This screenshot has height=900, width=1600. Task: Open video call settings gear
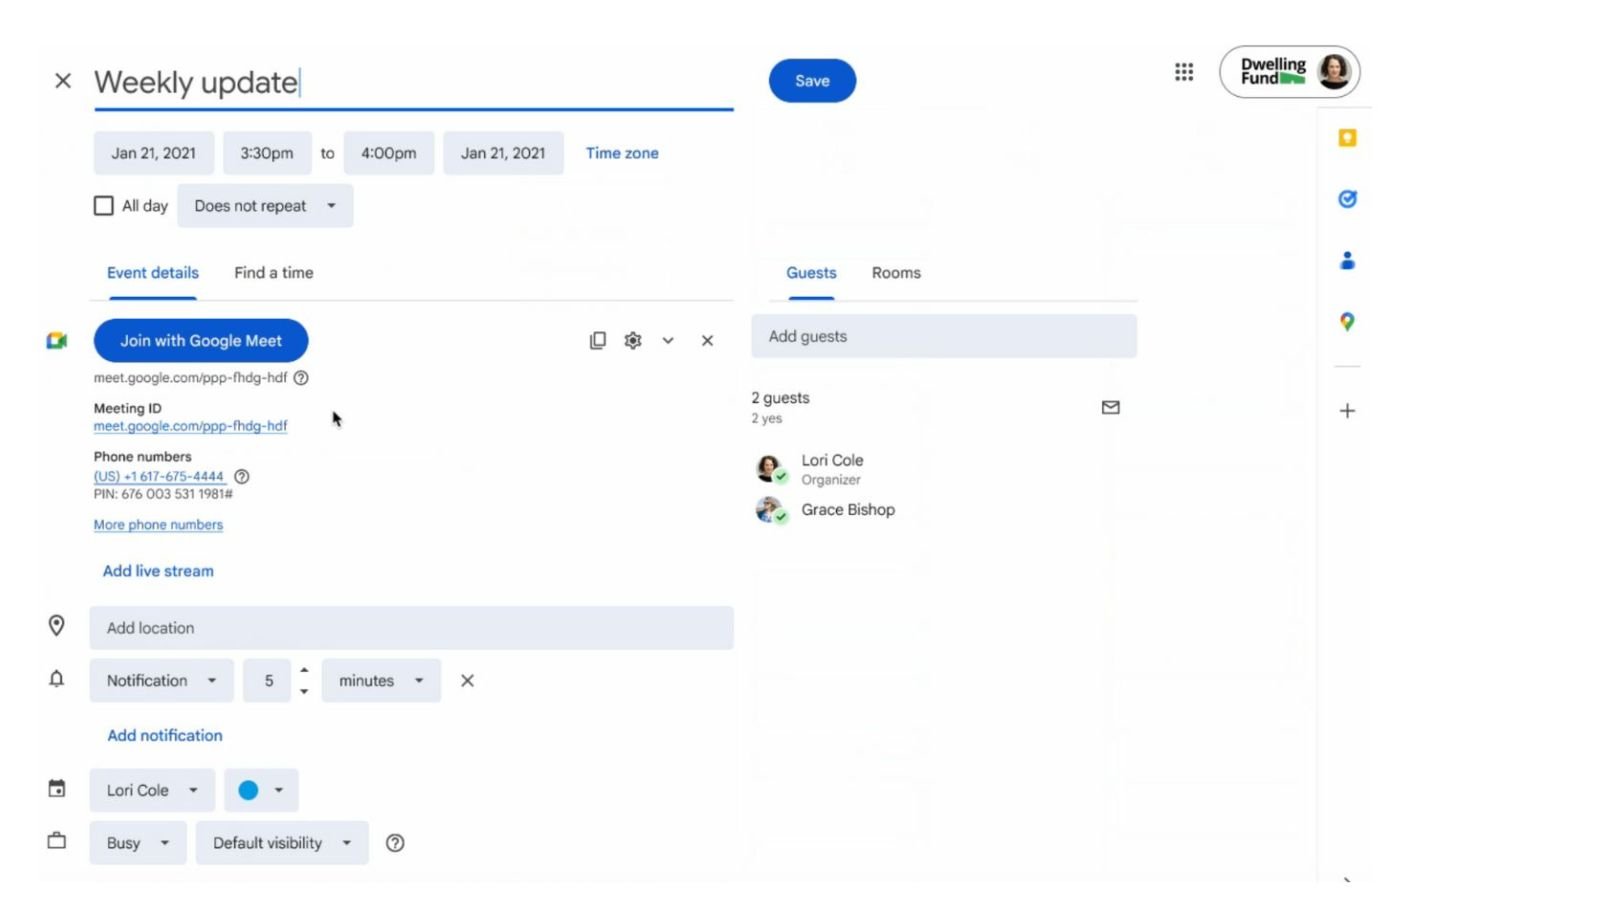pyautogui.click(x=633, y=341)
